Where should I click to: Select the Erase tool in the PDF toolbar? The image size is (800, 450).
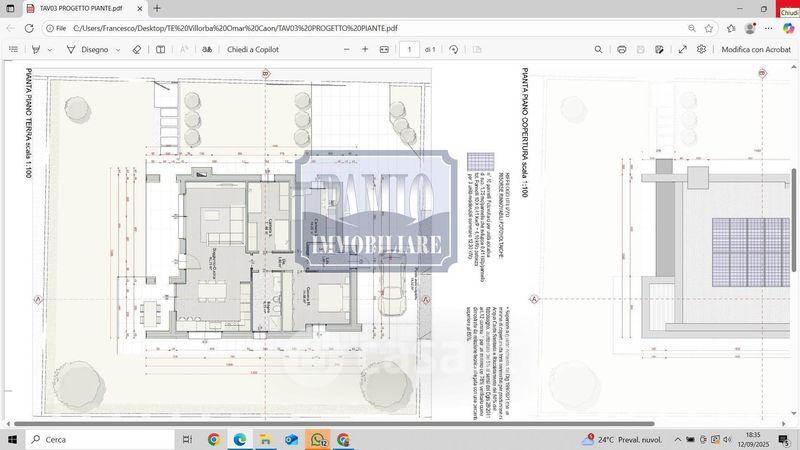(x=137, y=49)
